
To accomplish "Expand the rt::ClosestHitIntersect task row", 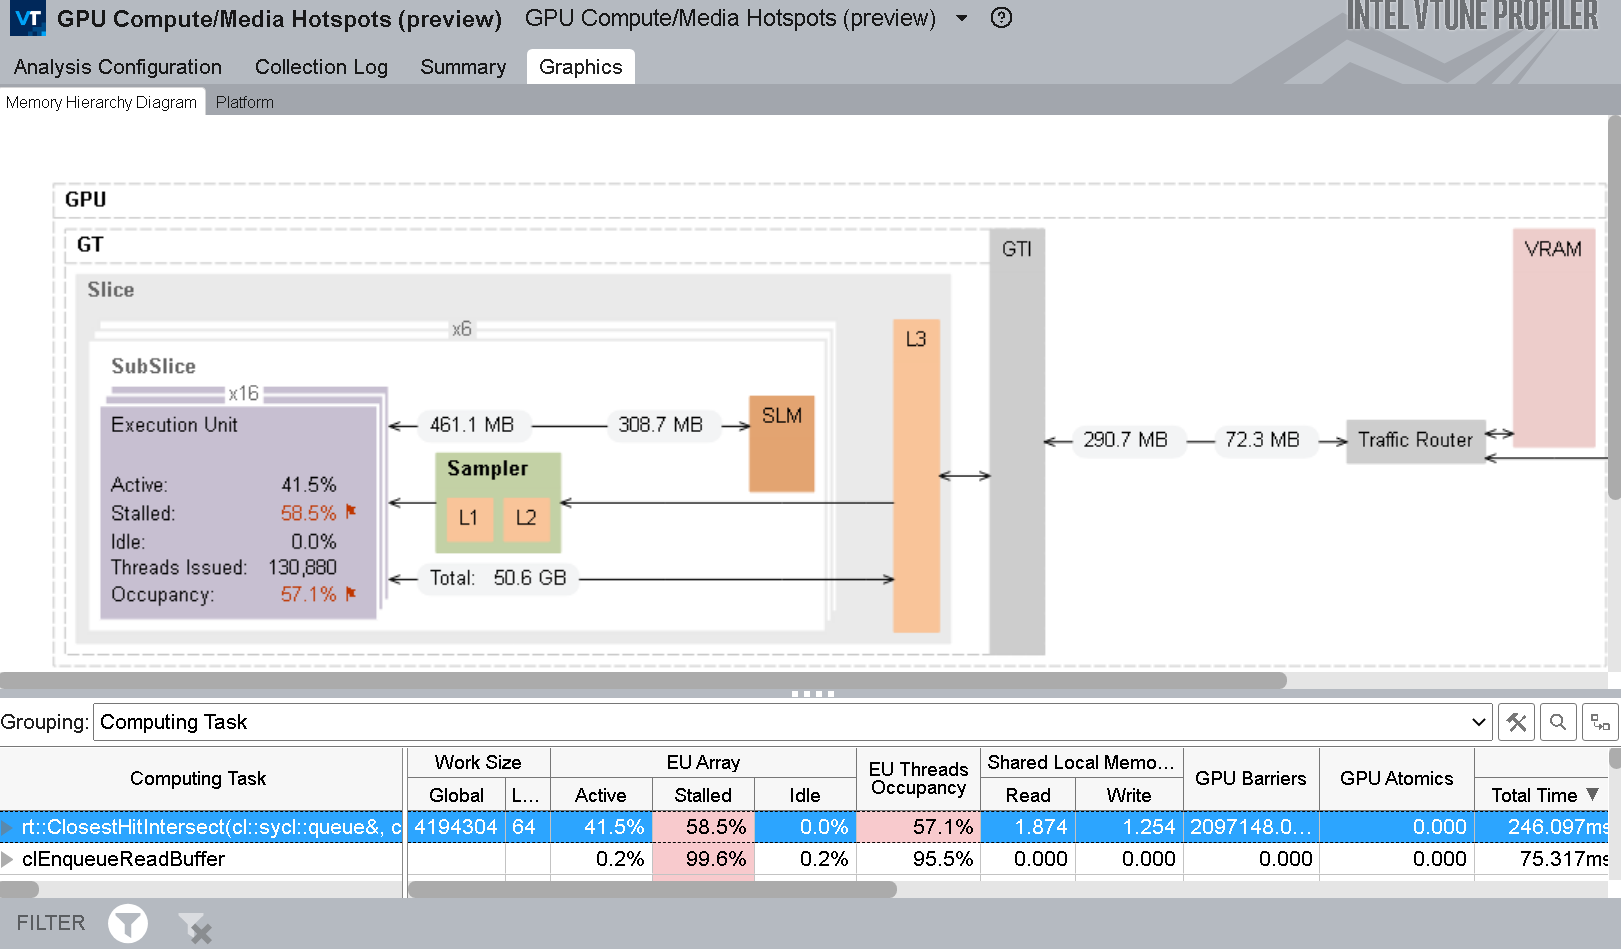I will 7,828.
